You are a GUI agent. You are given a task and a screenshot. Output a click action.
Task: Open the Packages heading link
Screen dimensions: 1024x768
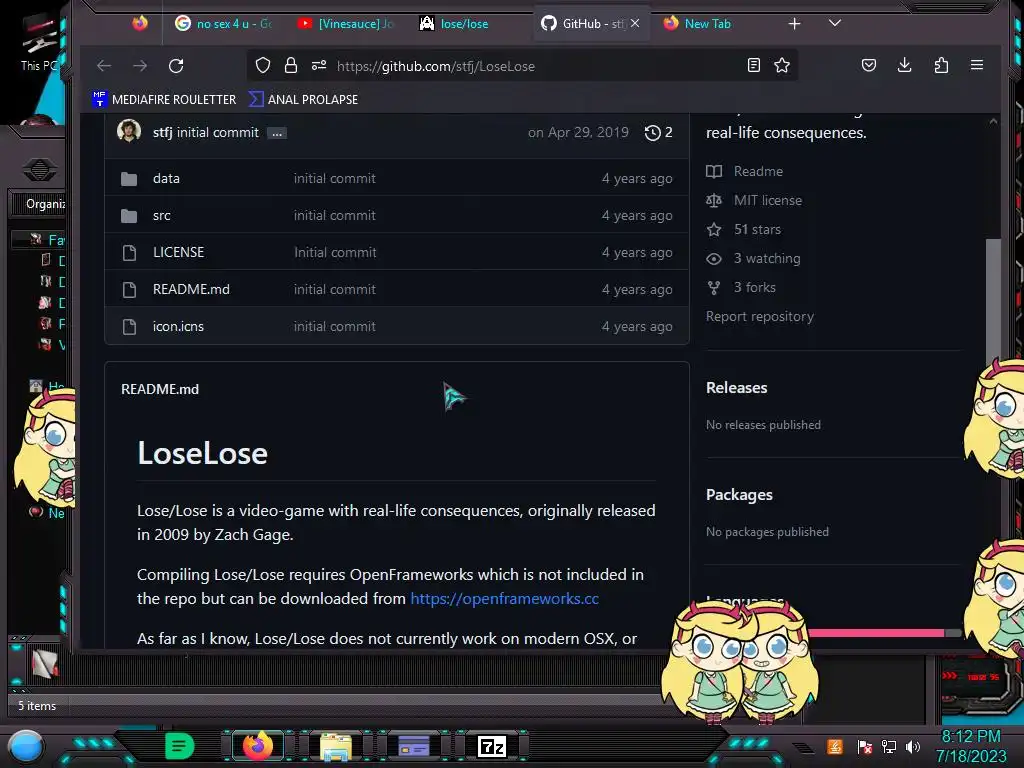click(739, 495)
